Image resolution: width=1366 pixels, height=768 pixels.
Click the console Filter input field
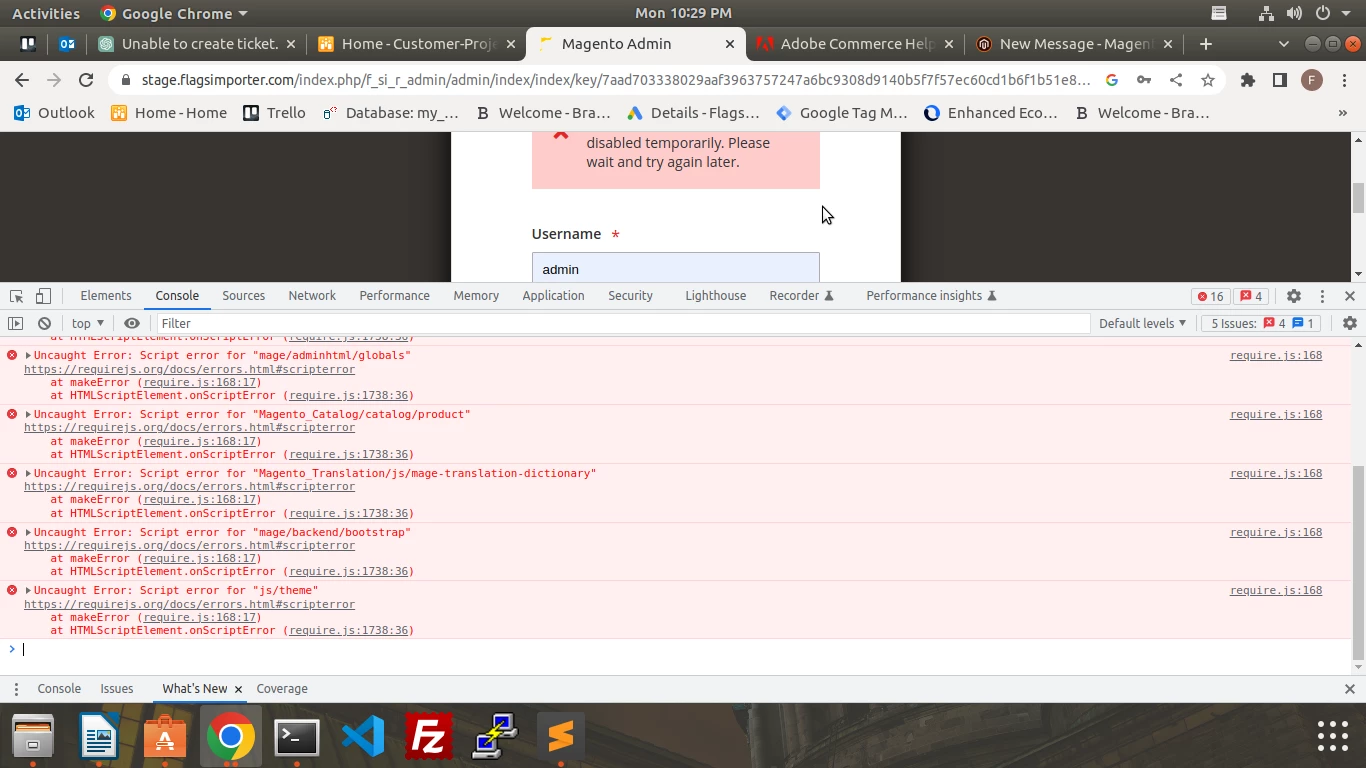[622, 323]
